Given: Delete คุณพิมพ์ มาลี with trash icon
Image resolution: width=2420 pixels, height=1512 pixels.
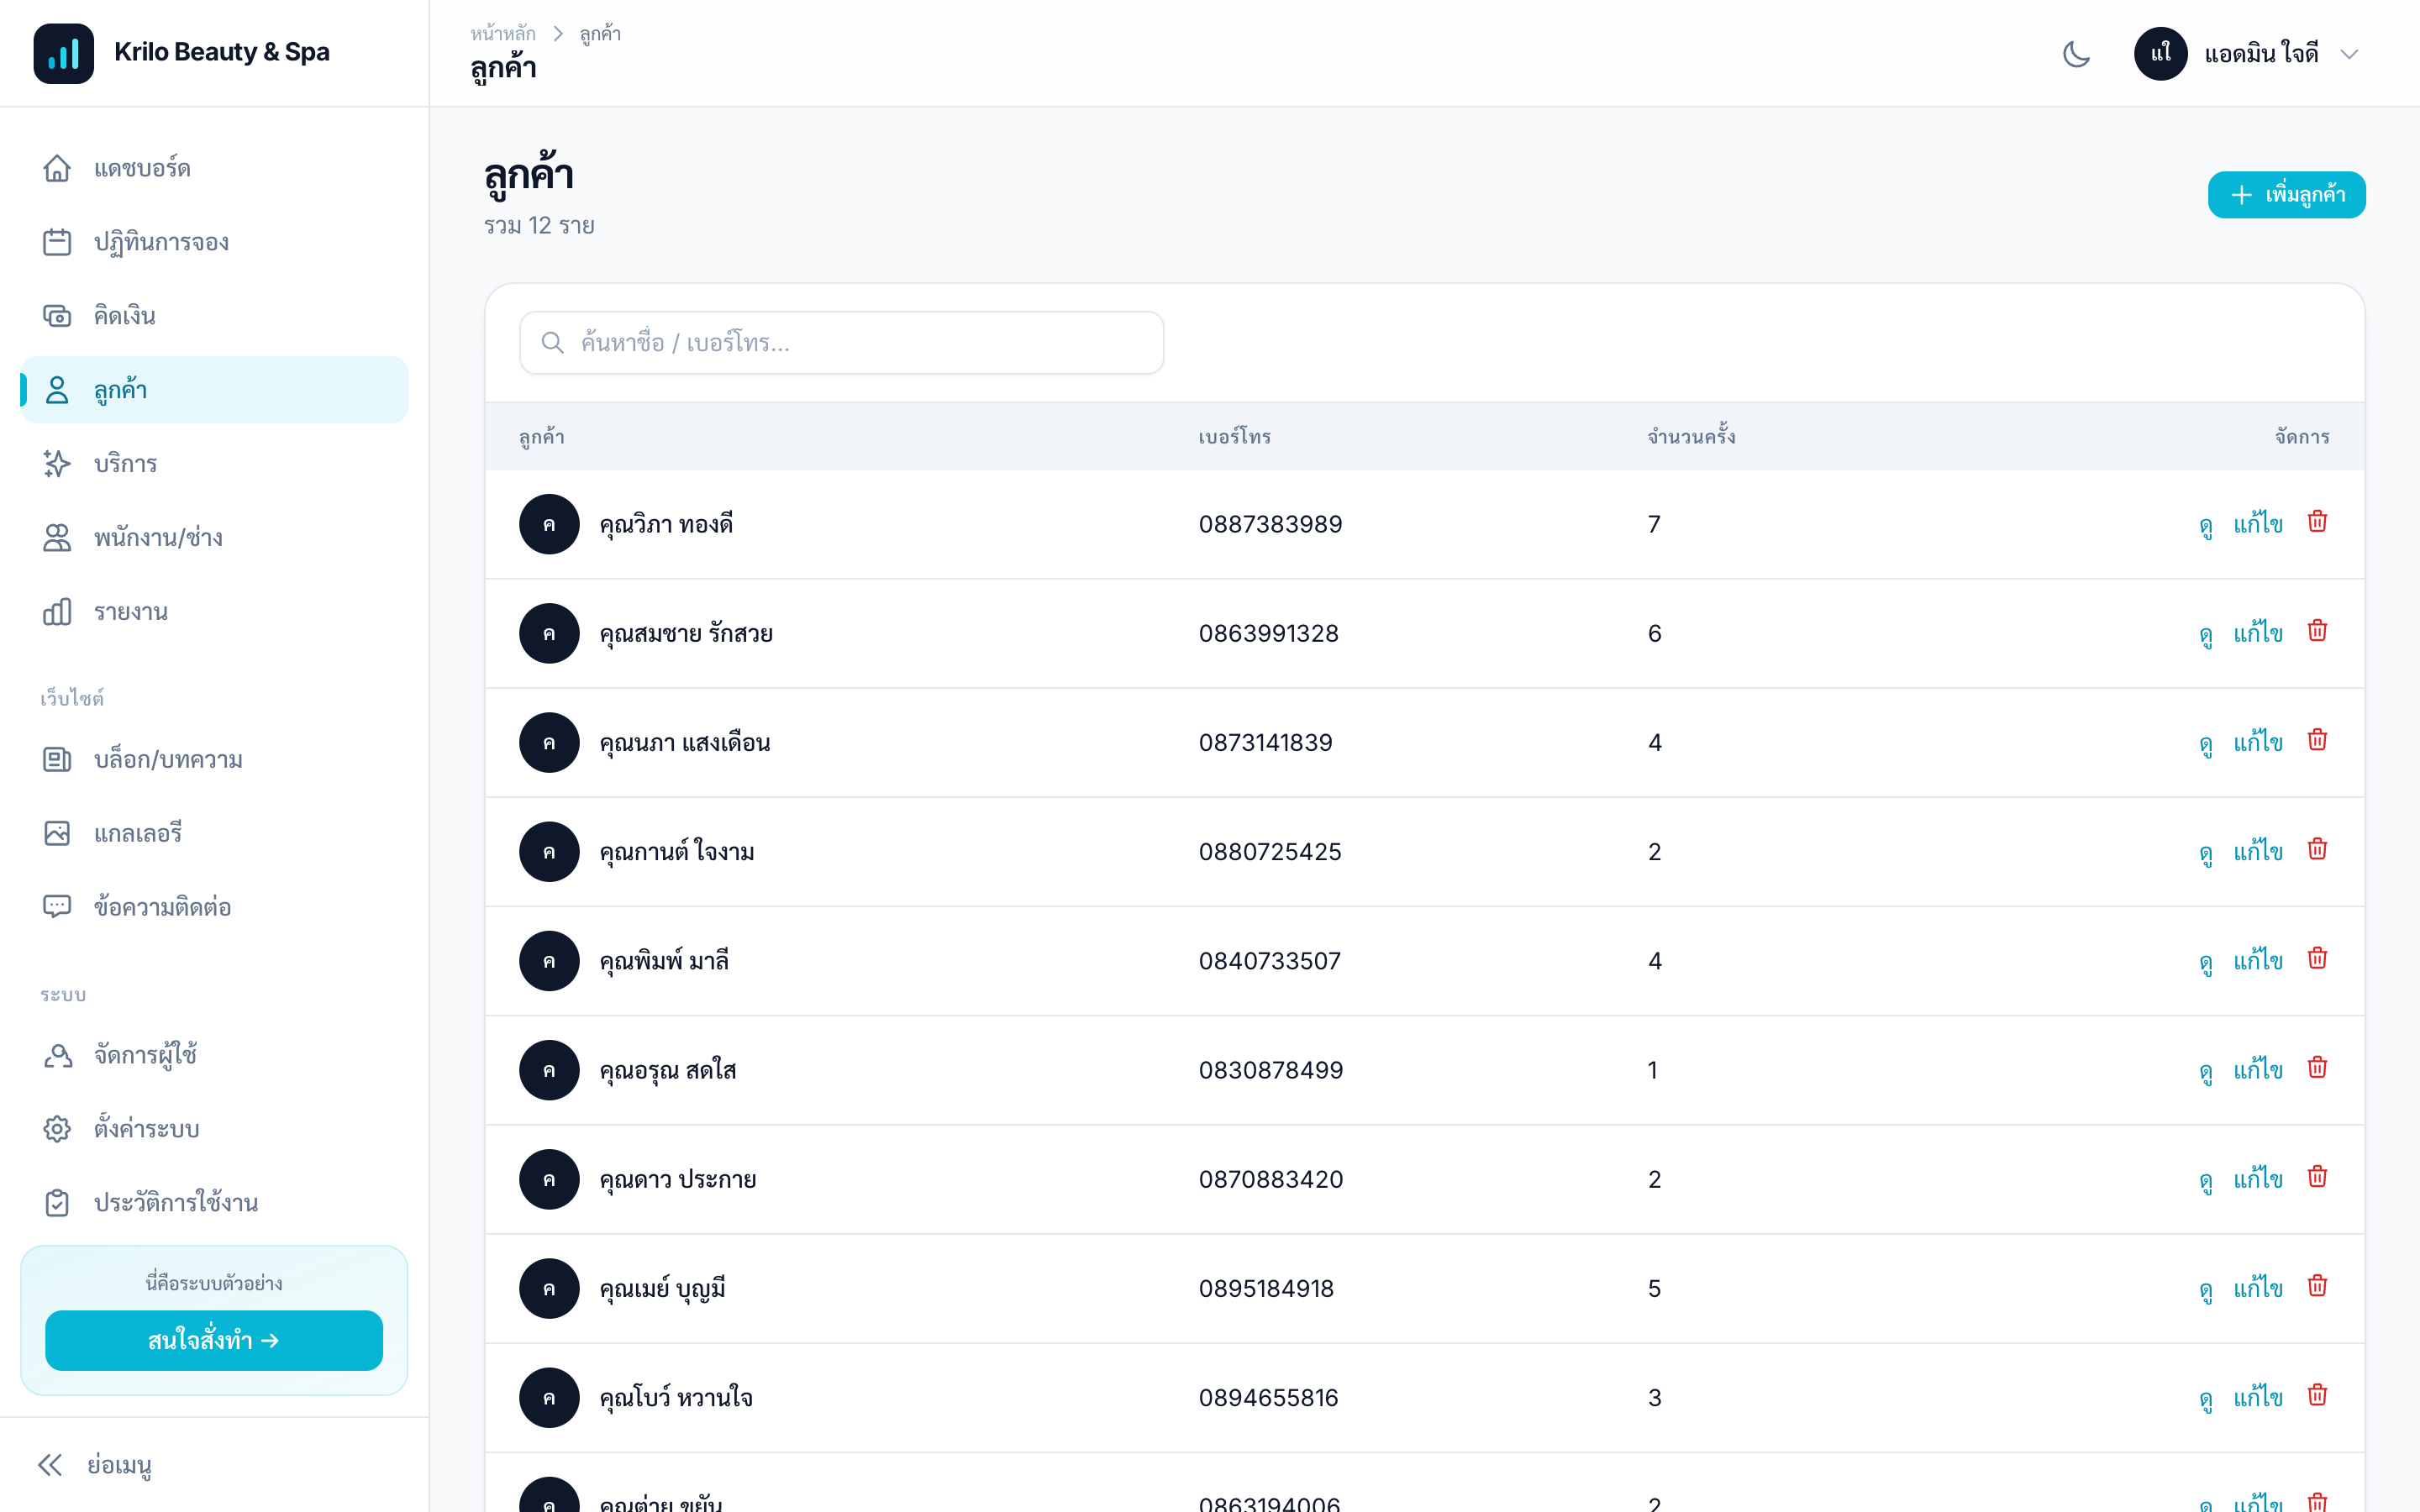Looking at the screenshot, I should click(x=2317, y=958).
